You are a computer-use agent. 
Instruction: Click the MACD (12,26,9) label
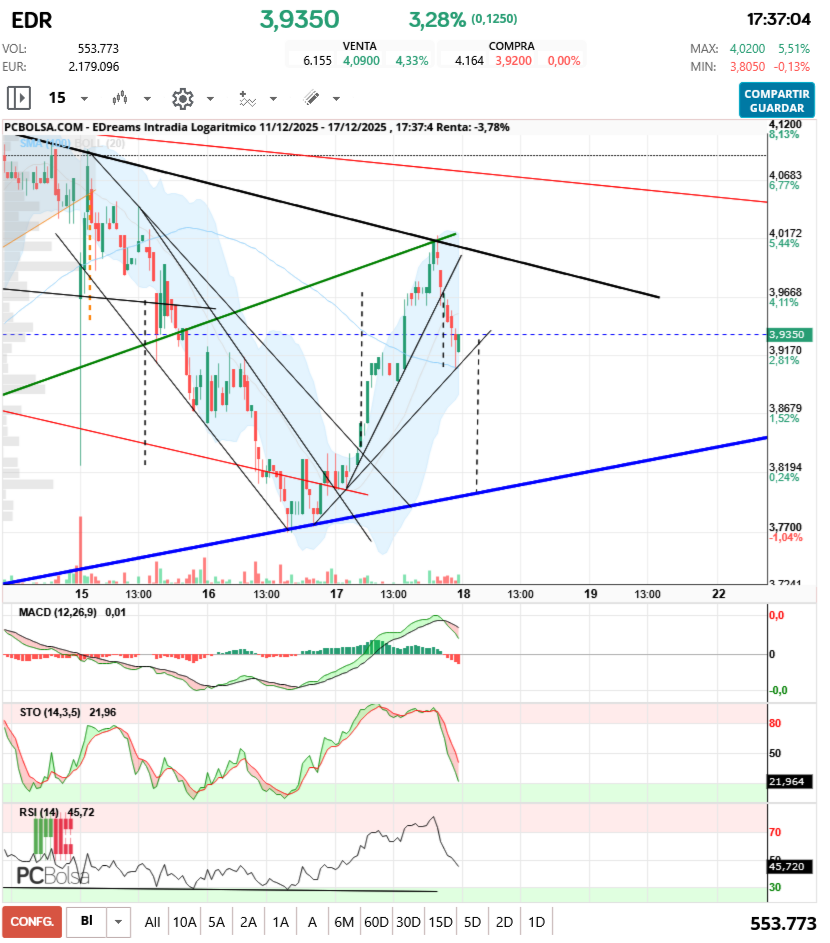click(x=58, y=612)
